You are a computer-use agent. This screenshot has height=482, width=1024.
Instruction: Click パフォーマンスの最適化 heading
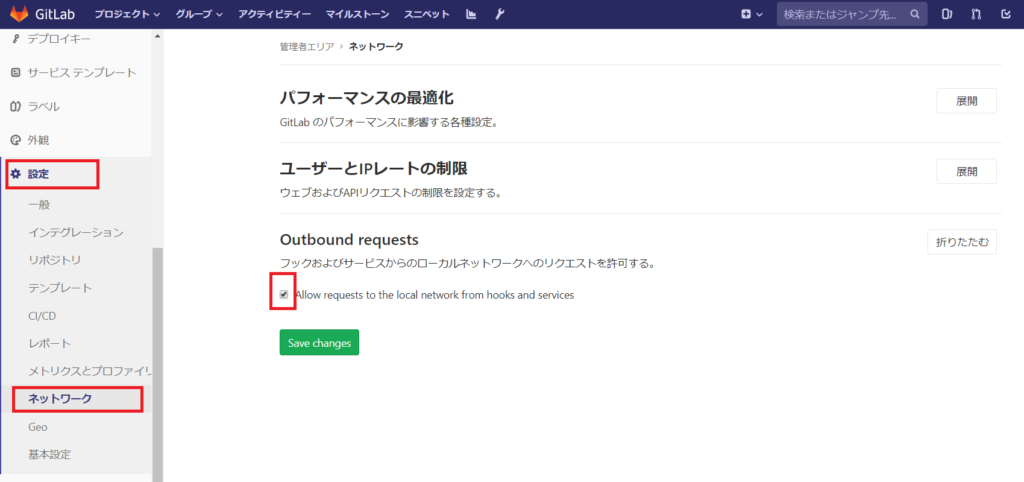click(366, 98)
